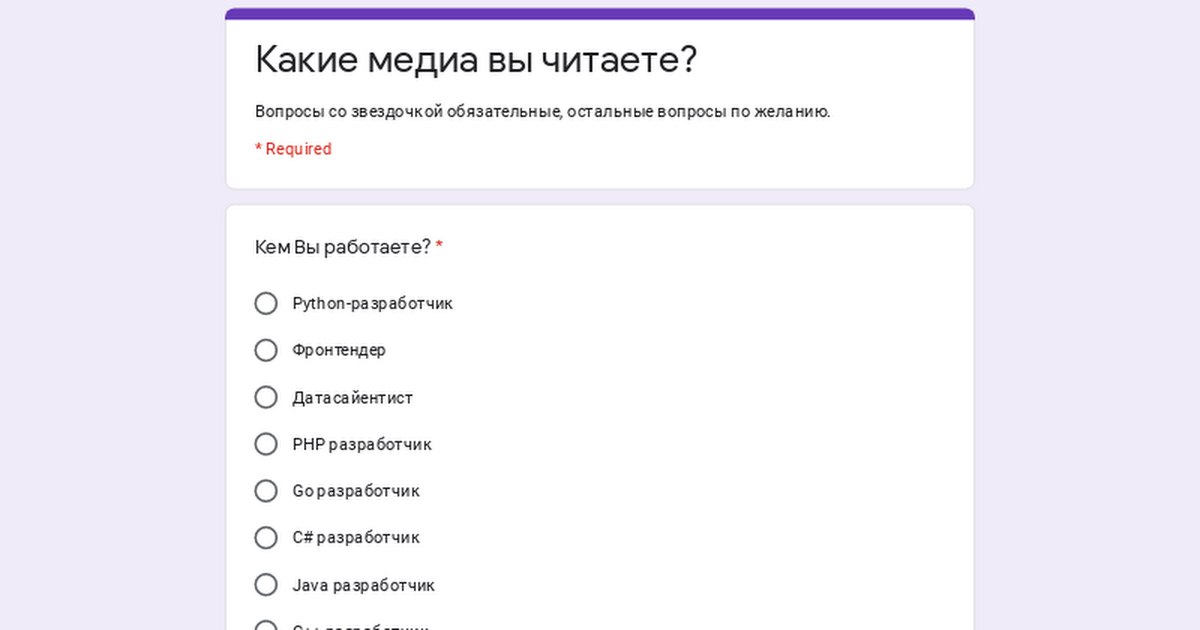The width and height of the screenshot is (1200, 630).
Task: Choose the C# разработчик radio circle
Action: pyautogui.click(x=266, y=538)
